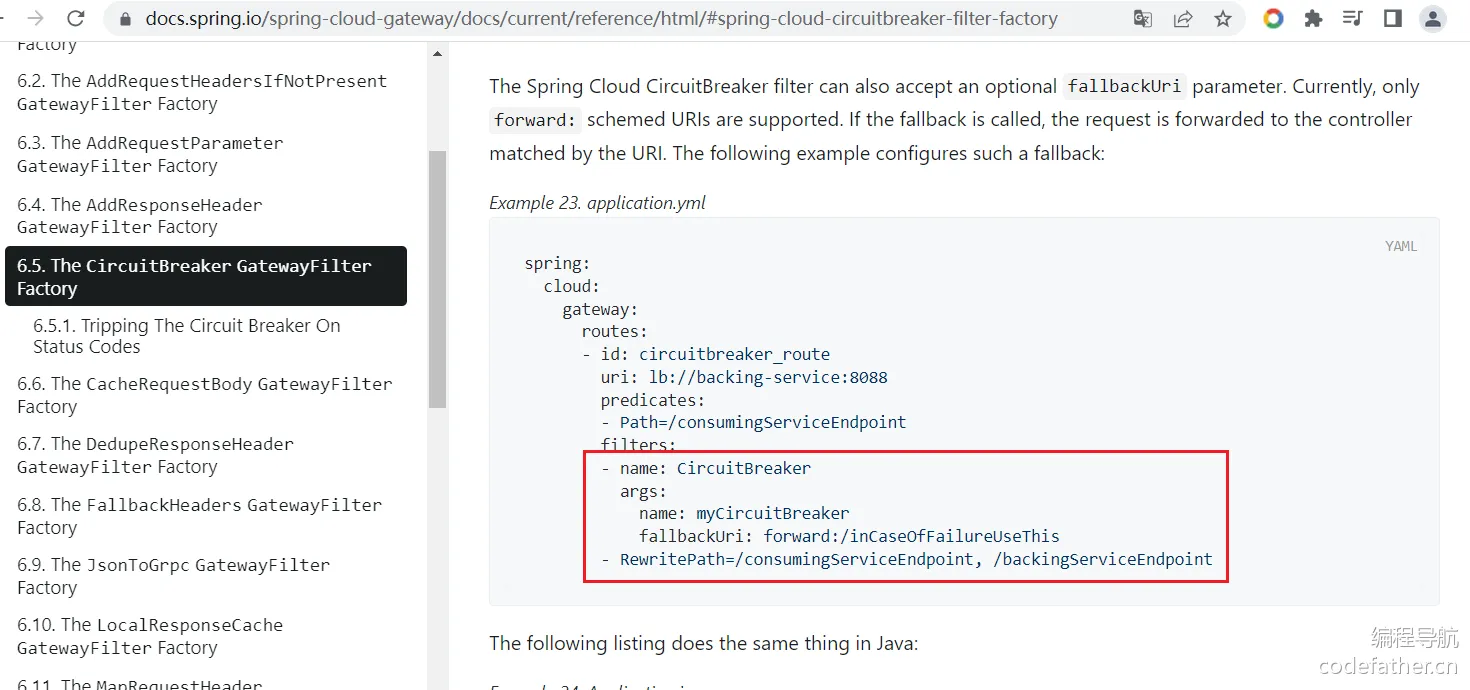Click the 'spring:' code line
Image resolution: width=1470 pixels, height=690 pixels.
(557, 264)
